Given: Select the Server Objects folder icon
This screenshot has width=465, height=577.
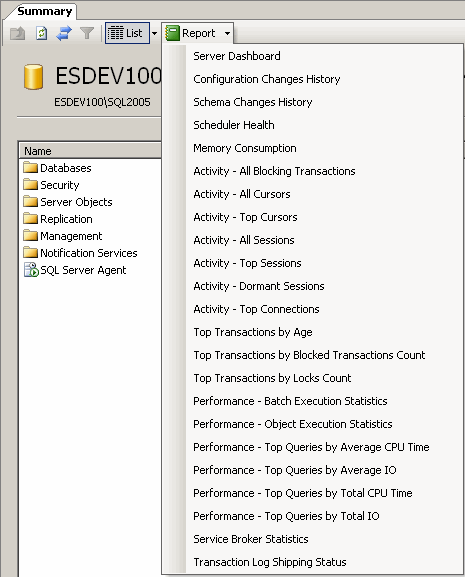Looking at the screenshot, I should (x=30, y=202).
